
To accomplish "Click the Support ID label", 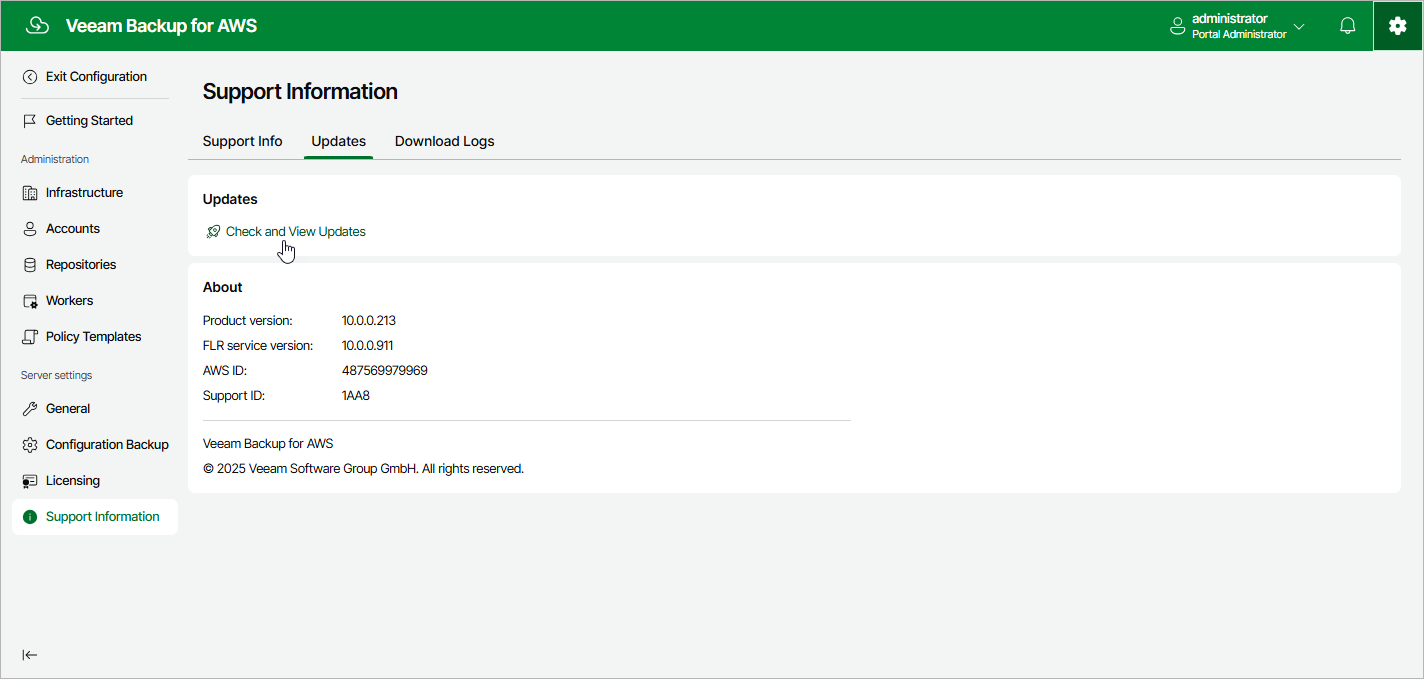I will 234,396.
